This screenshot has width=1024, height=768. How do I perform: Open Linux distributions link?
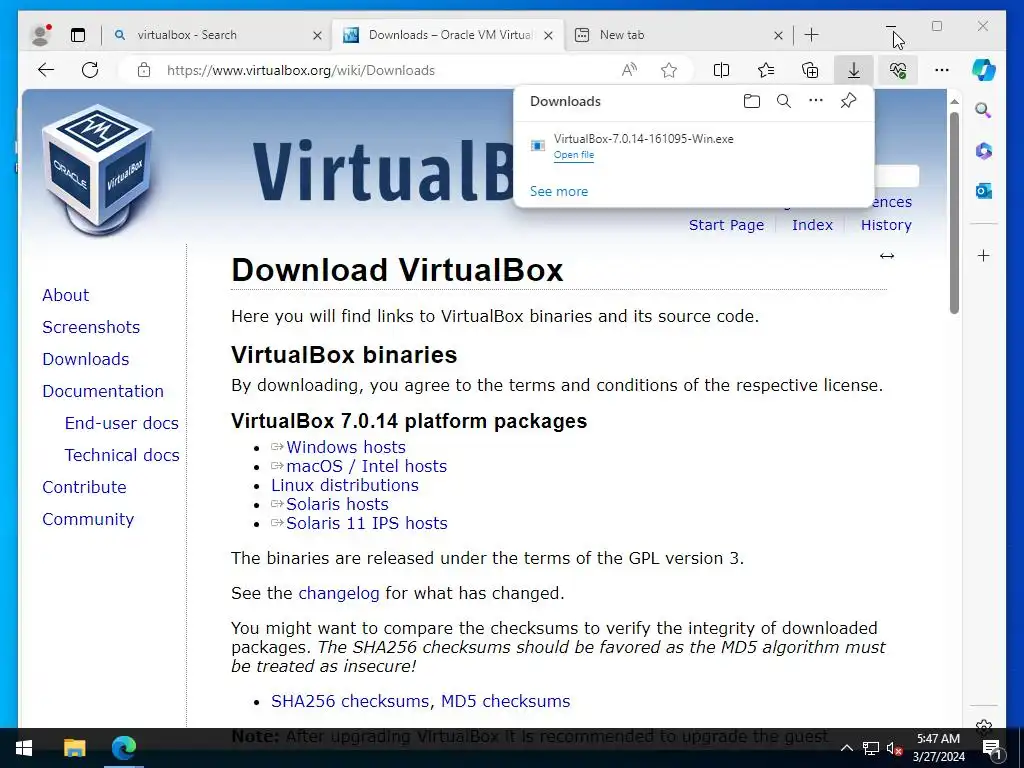[x=345, y=485]
